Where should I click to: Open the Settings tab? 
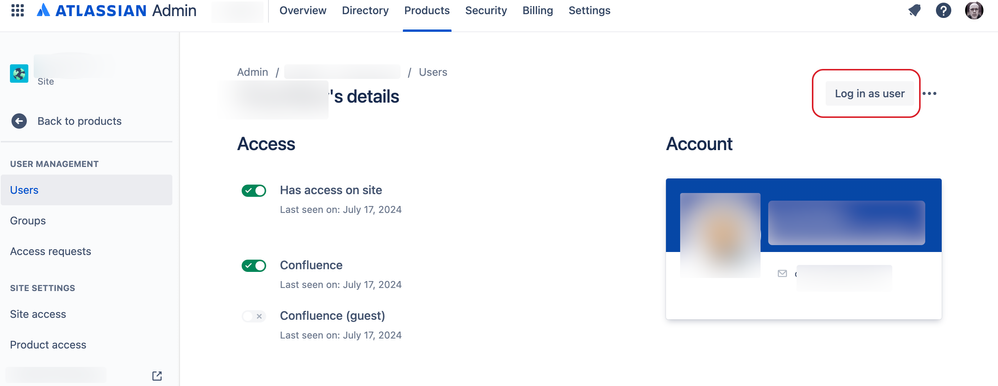tap(589, 10)
